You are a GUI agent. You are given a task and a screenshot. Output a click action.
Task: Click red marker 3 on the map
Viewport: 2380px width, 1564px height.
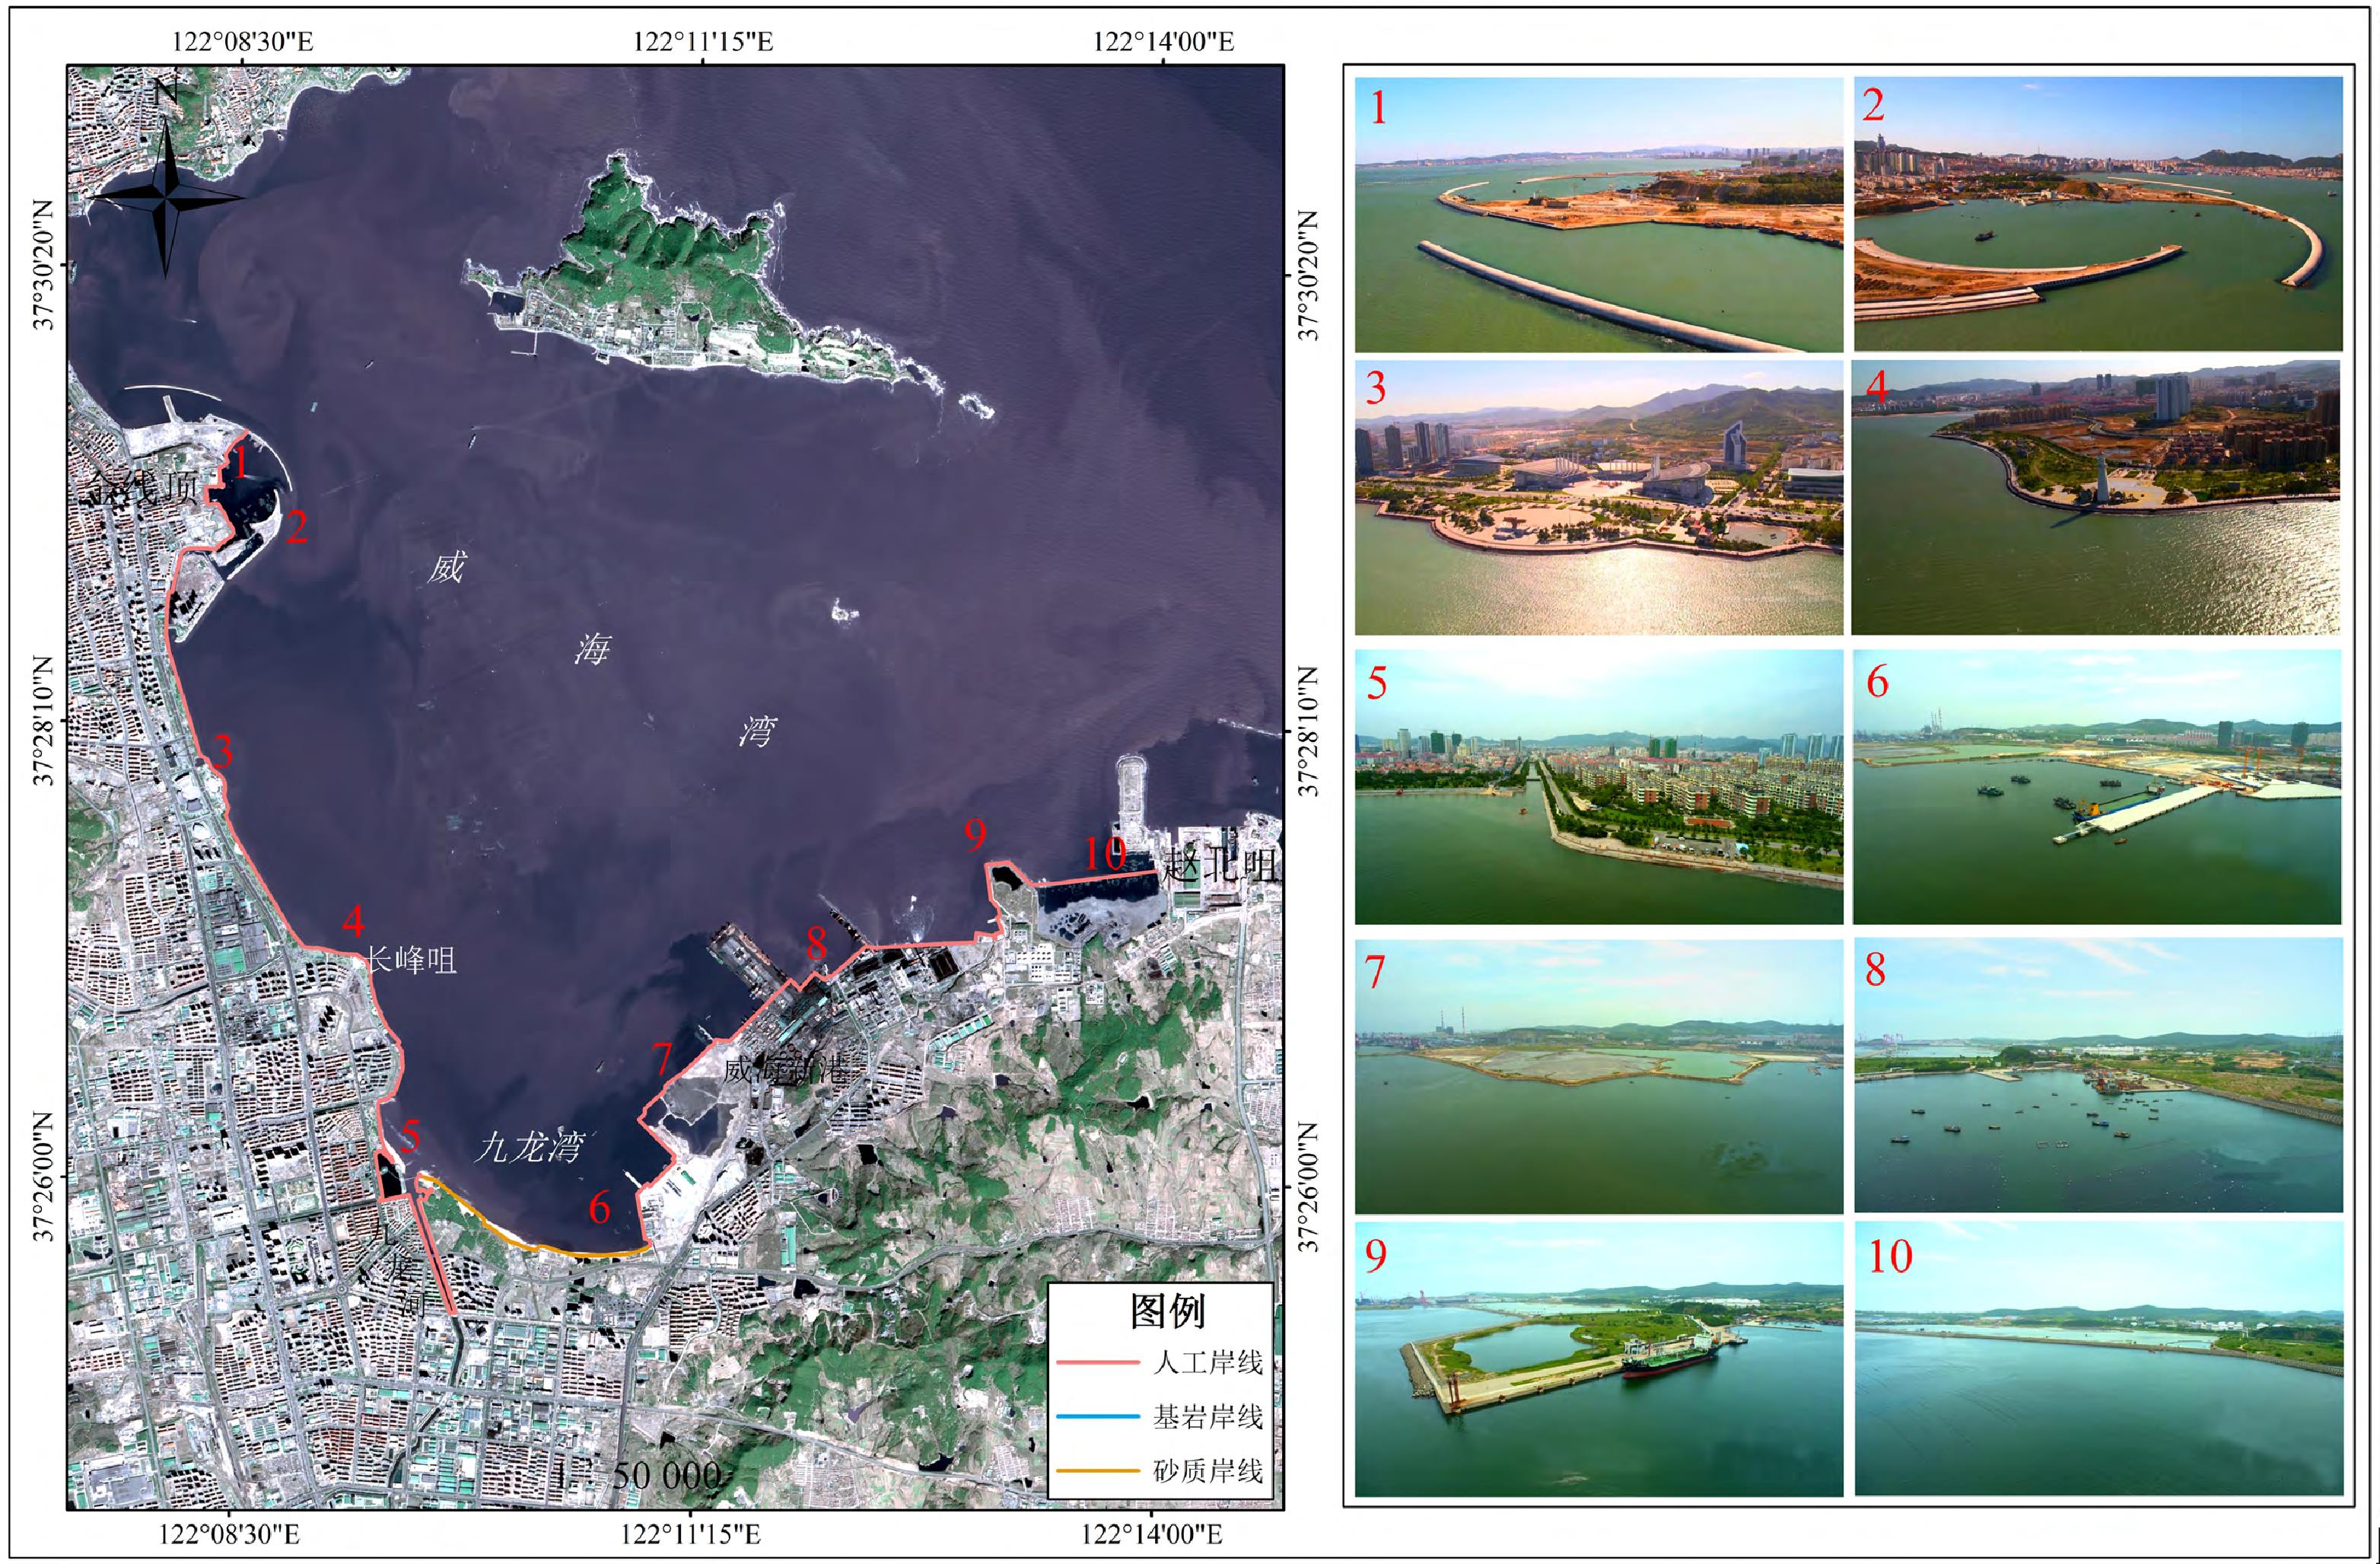222,751
